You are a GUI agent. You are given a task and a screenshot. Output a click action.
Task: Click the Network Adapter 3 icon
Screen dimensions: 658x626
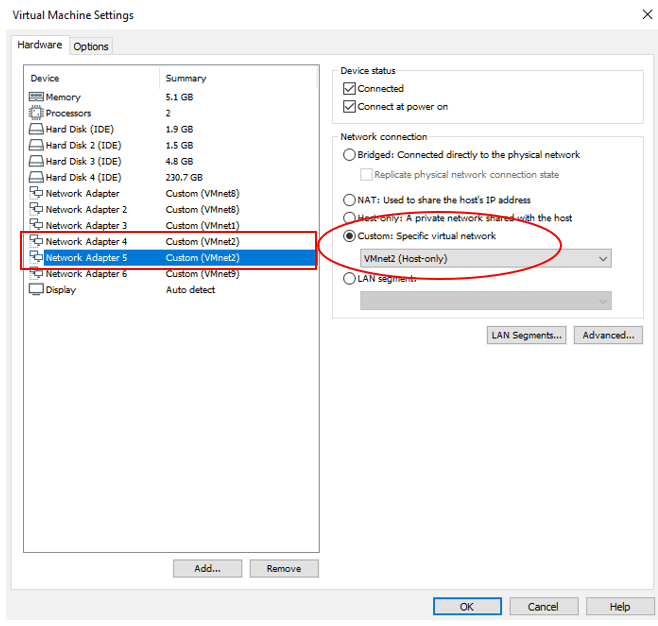point(36,225)
